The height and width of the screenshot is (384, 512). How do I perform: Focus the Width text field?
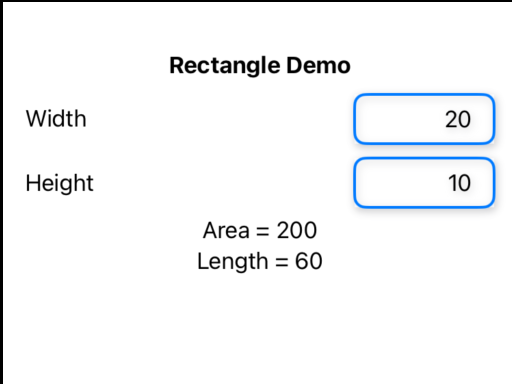click(424, 119)
